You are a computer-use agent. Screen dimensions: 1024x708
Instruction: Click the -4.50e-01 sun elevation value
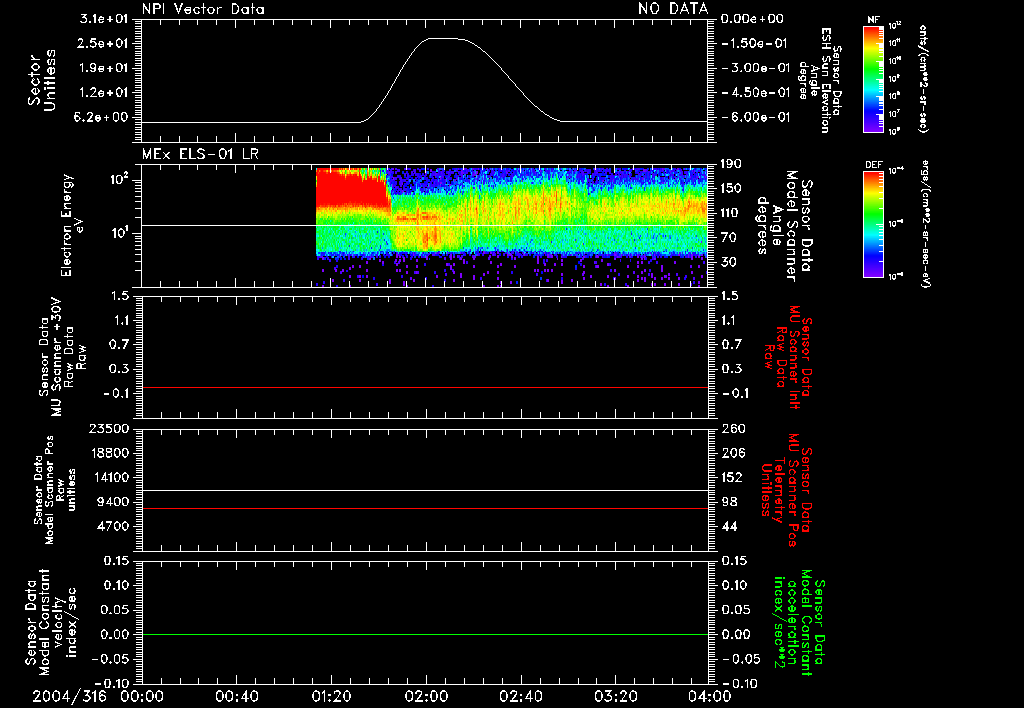click(x=756, y=93)
